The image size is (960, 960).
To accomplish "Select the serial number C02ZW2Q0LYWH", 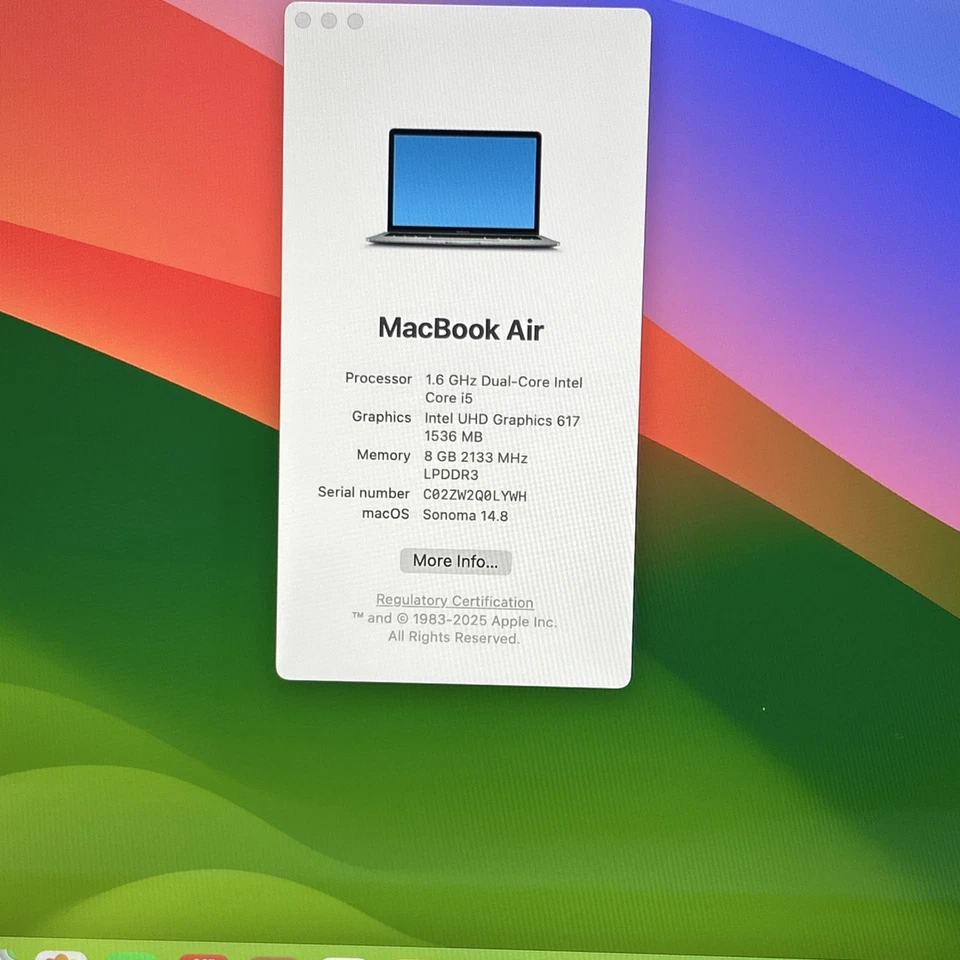I will tap(476, 495).
